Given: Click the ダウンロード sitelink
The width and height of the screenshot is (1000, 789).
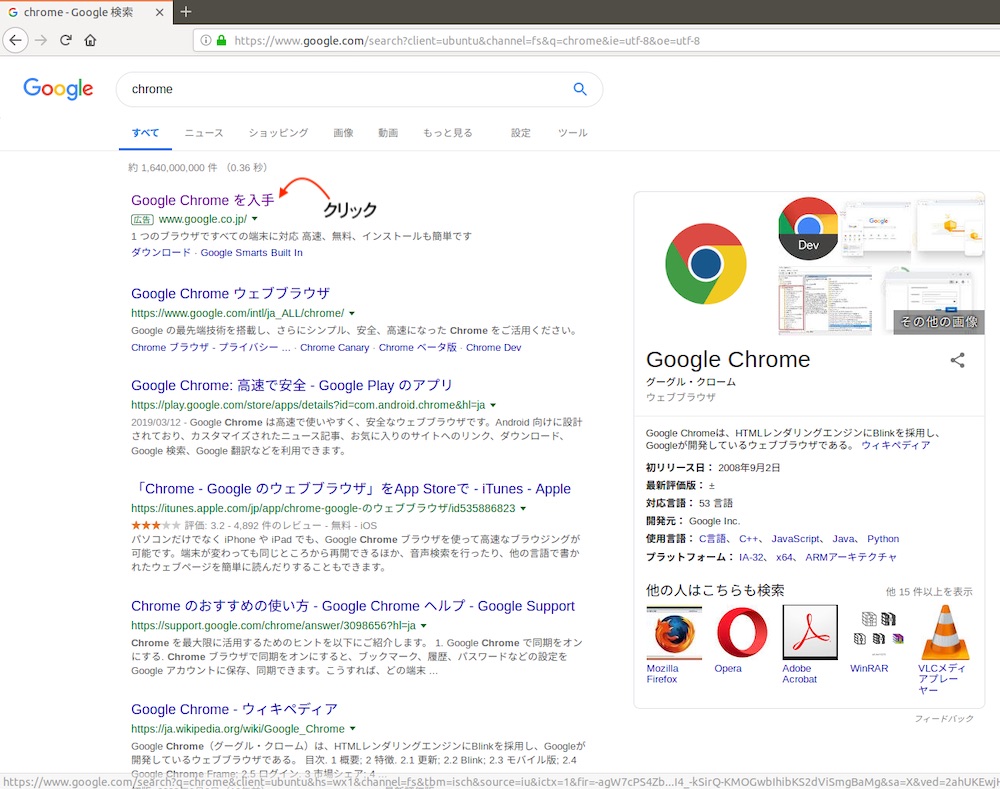Looking at the screenshot, I should (161, 253).
